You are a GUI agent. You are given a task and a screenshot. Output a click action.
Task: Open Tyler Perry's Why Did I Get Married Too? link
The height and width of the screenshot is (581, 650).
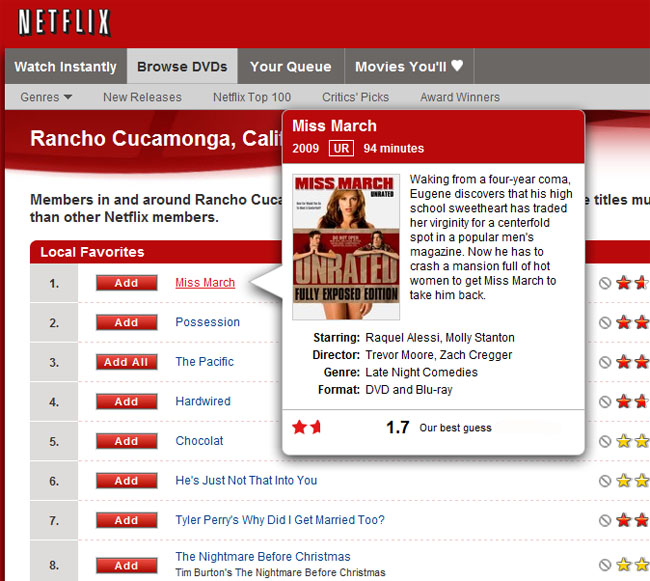(x=280, y=520)
